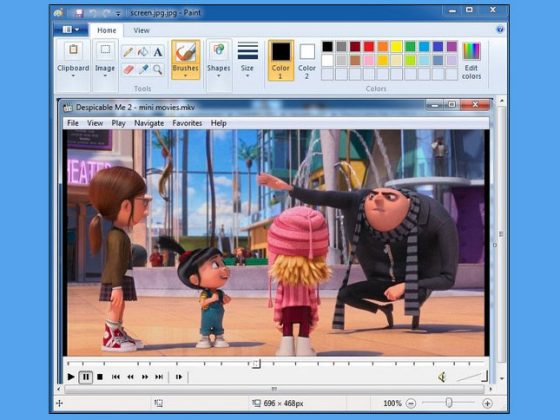Click the skip to next button
The image size is (560, 420).
coord(159,377)
